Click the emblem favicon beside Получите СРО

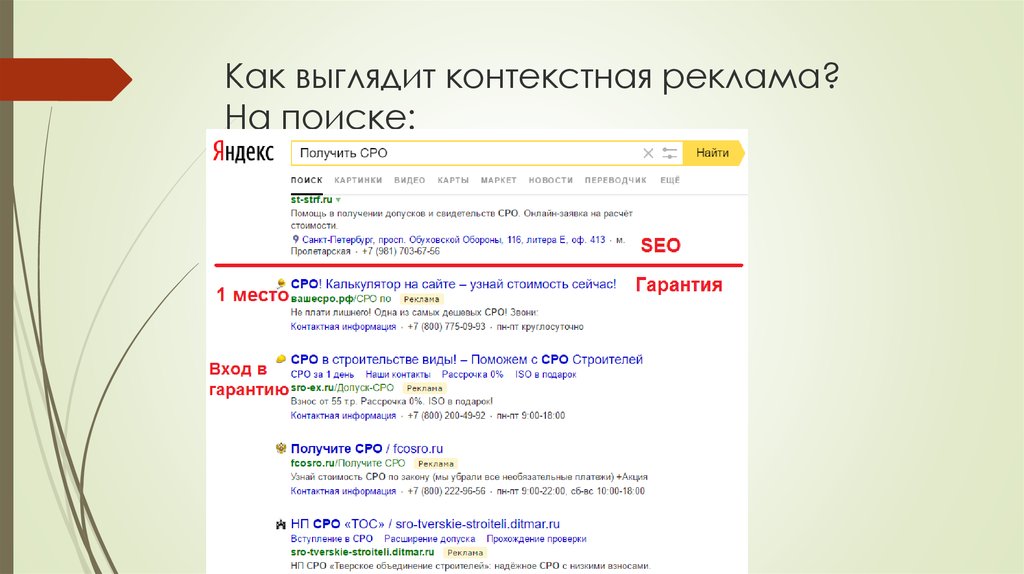[282, 449]
